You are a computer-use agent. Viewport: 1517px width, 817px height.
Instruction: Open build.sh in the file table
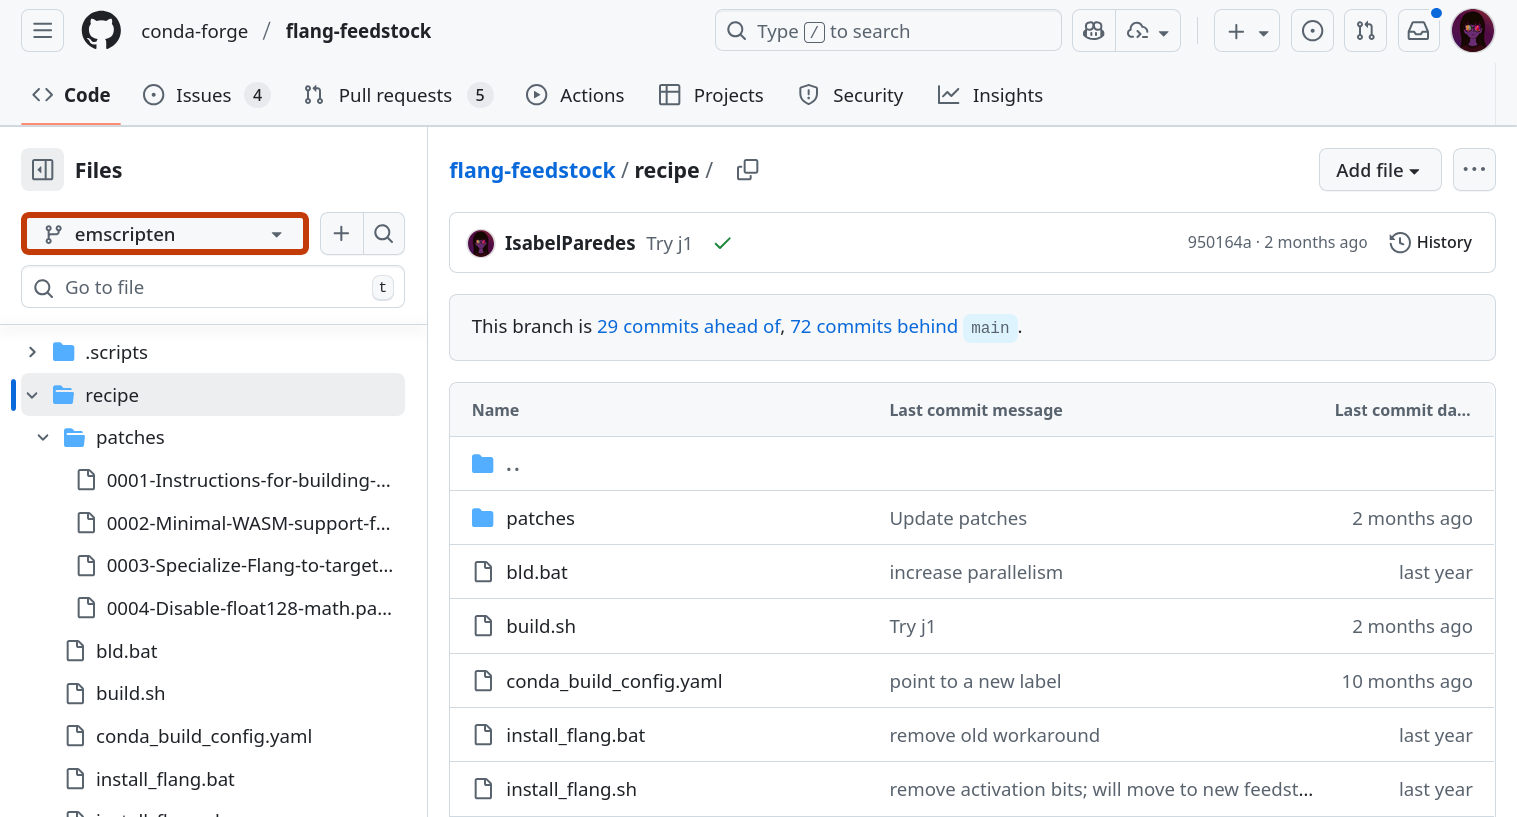click(540, 627)
